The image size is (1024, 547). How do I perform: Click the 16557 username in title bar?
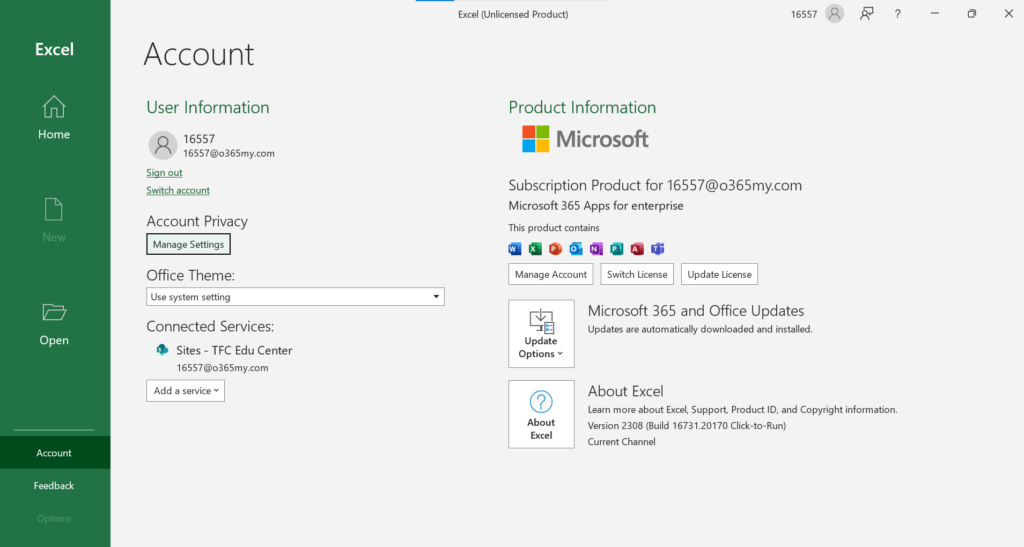(803, 14)
